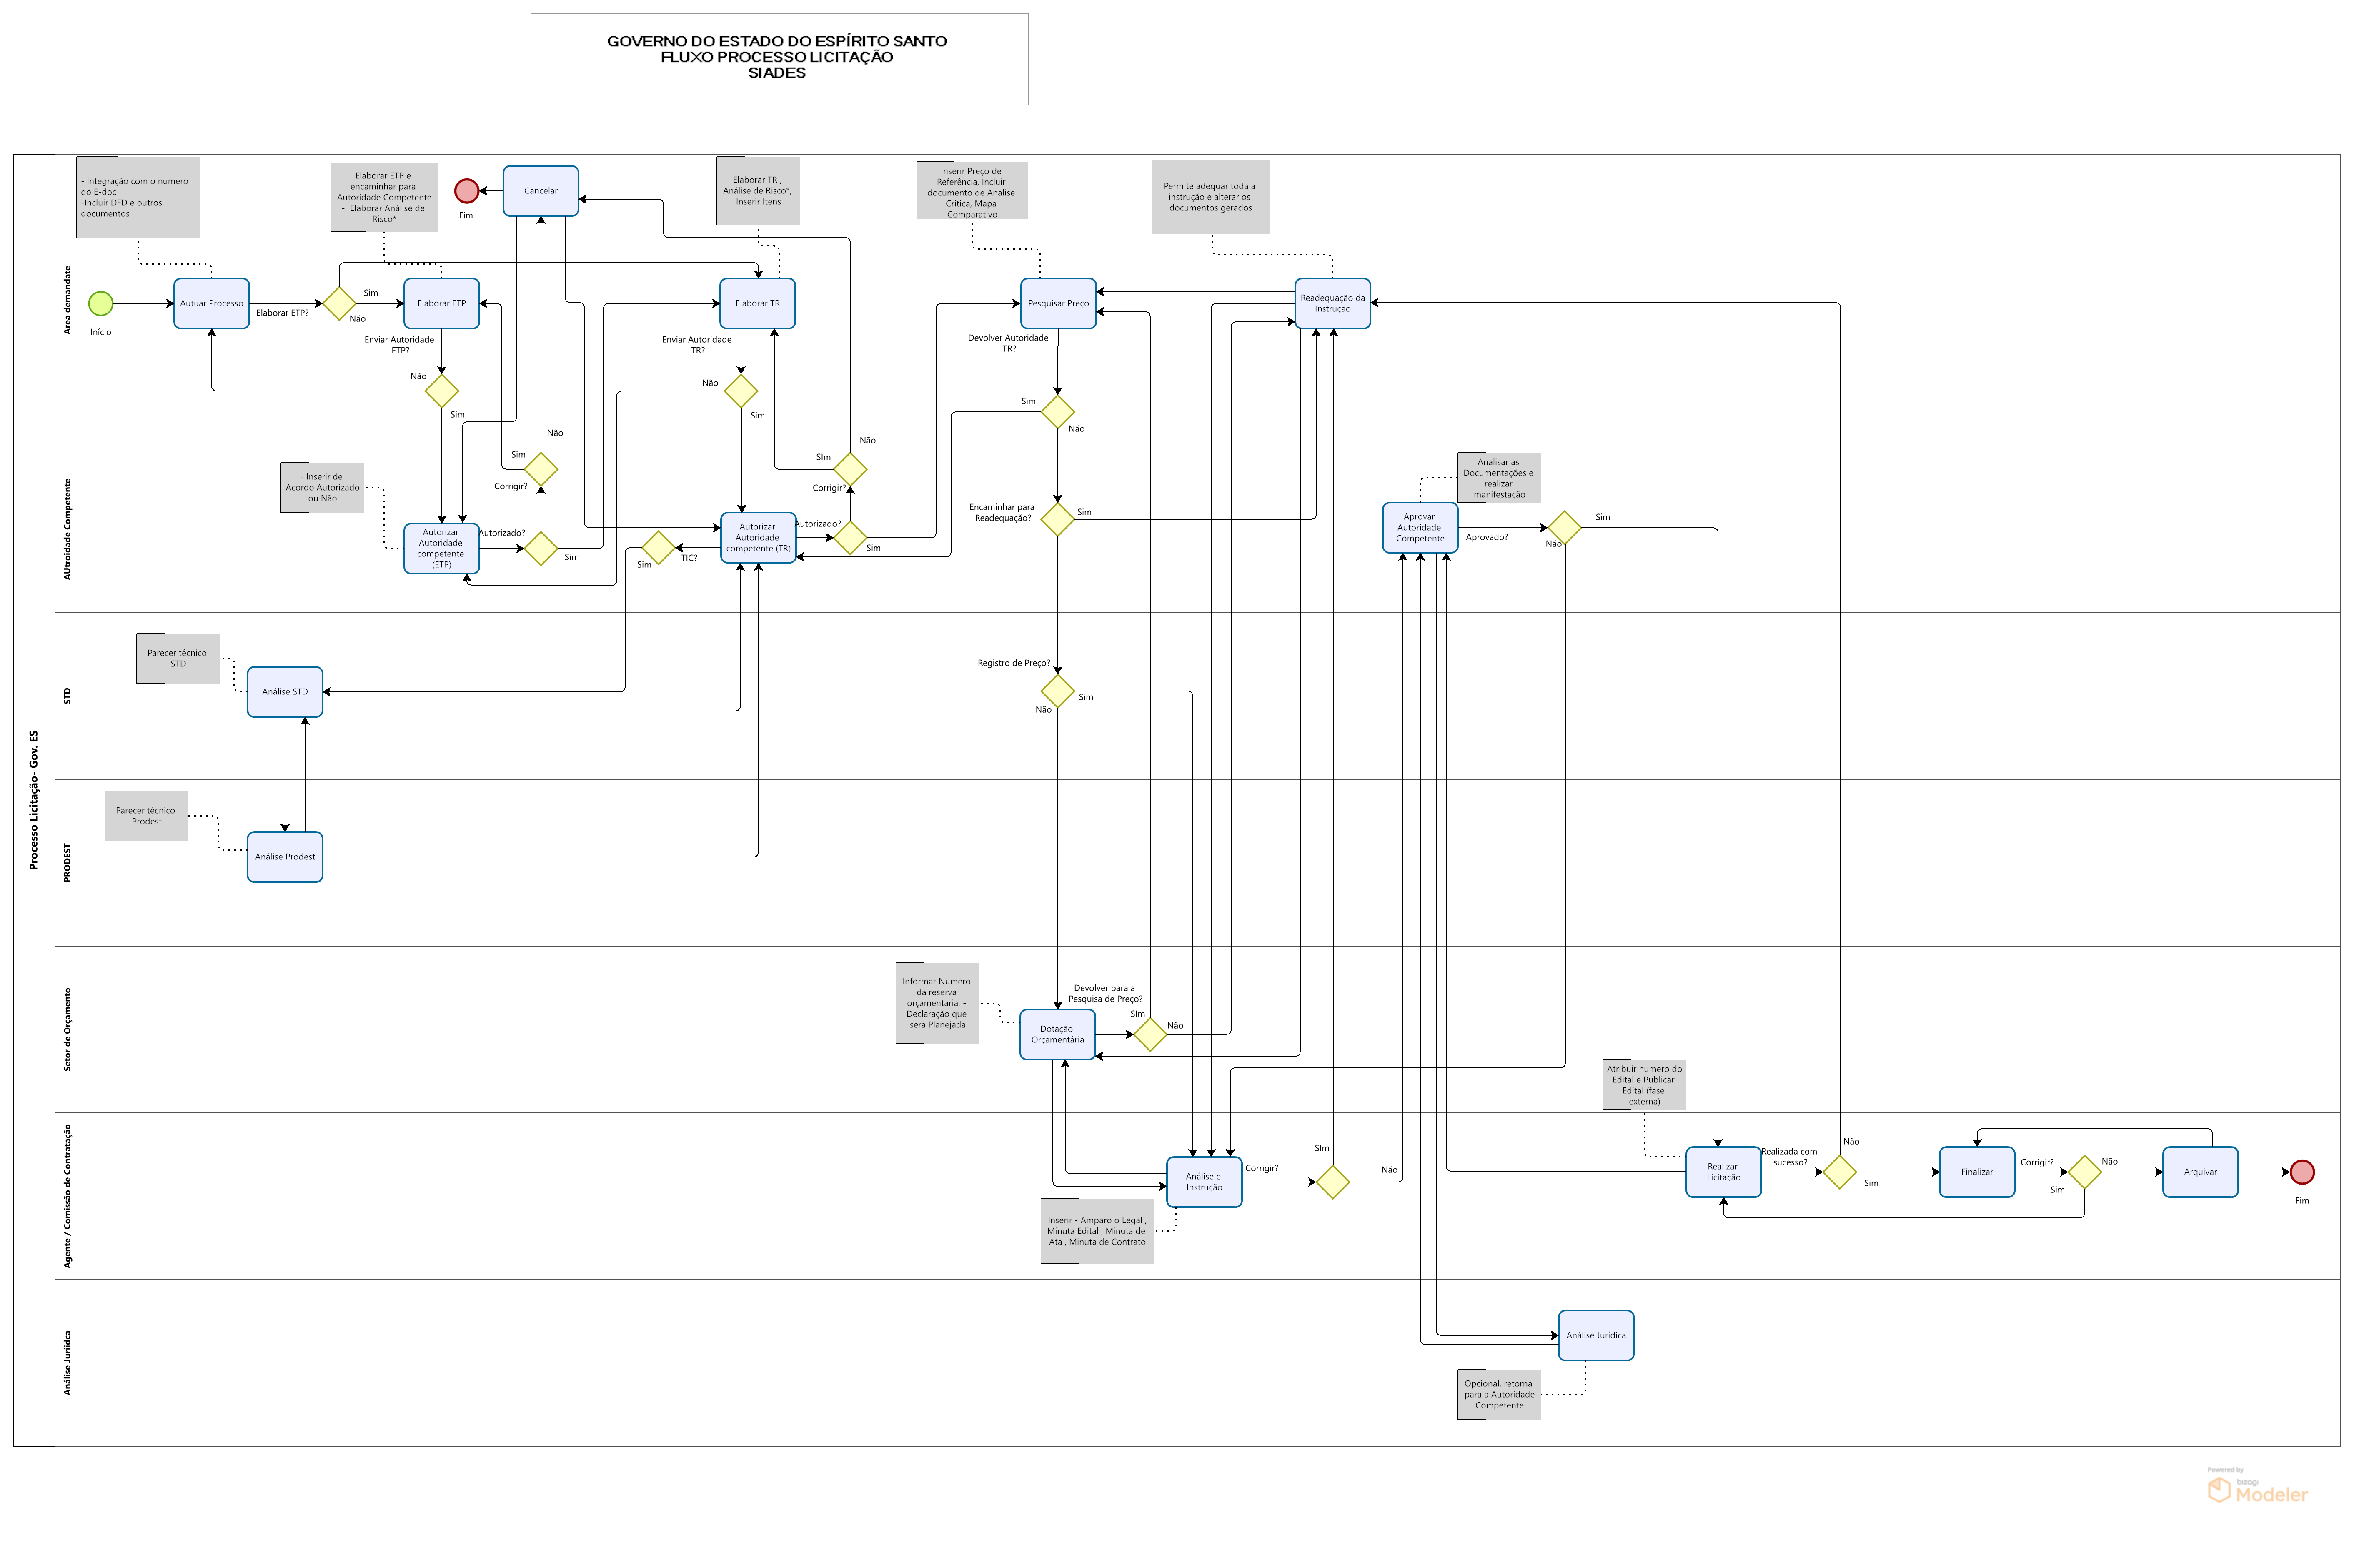Click the Bizagi Modeler logo
This screenshot has height=1568, width=2354.
pyautogui.click(x=2258, y=1486)
